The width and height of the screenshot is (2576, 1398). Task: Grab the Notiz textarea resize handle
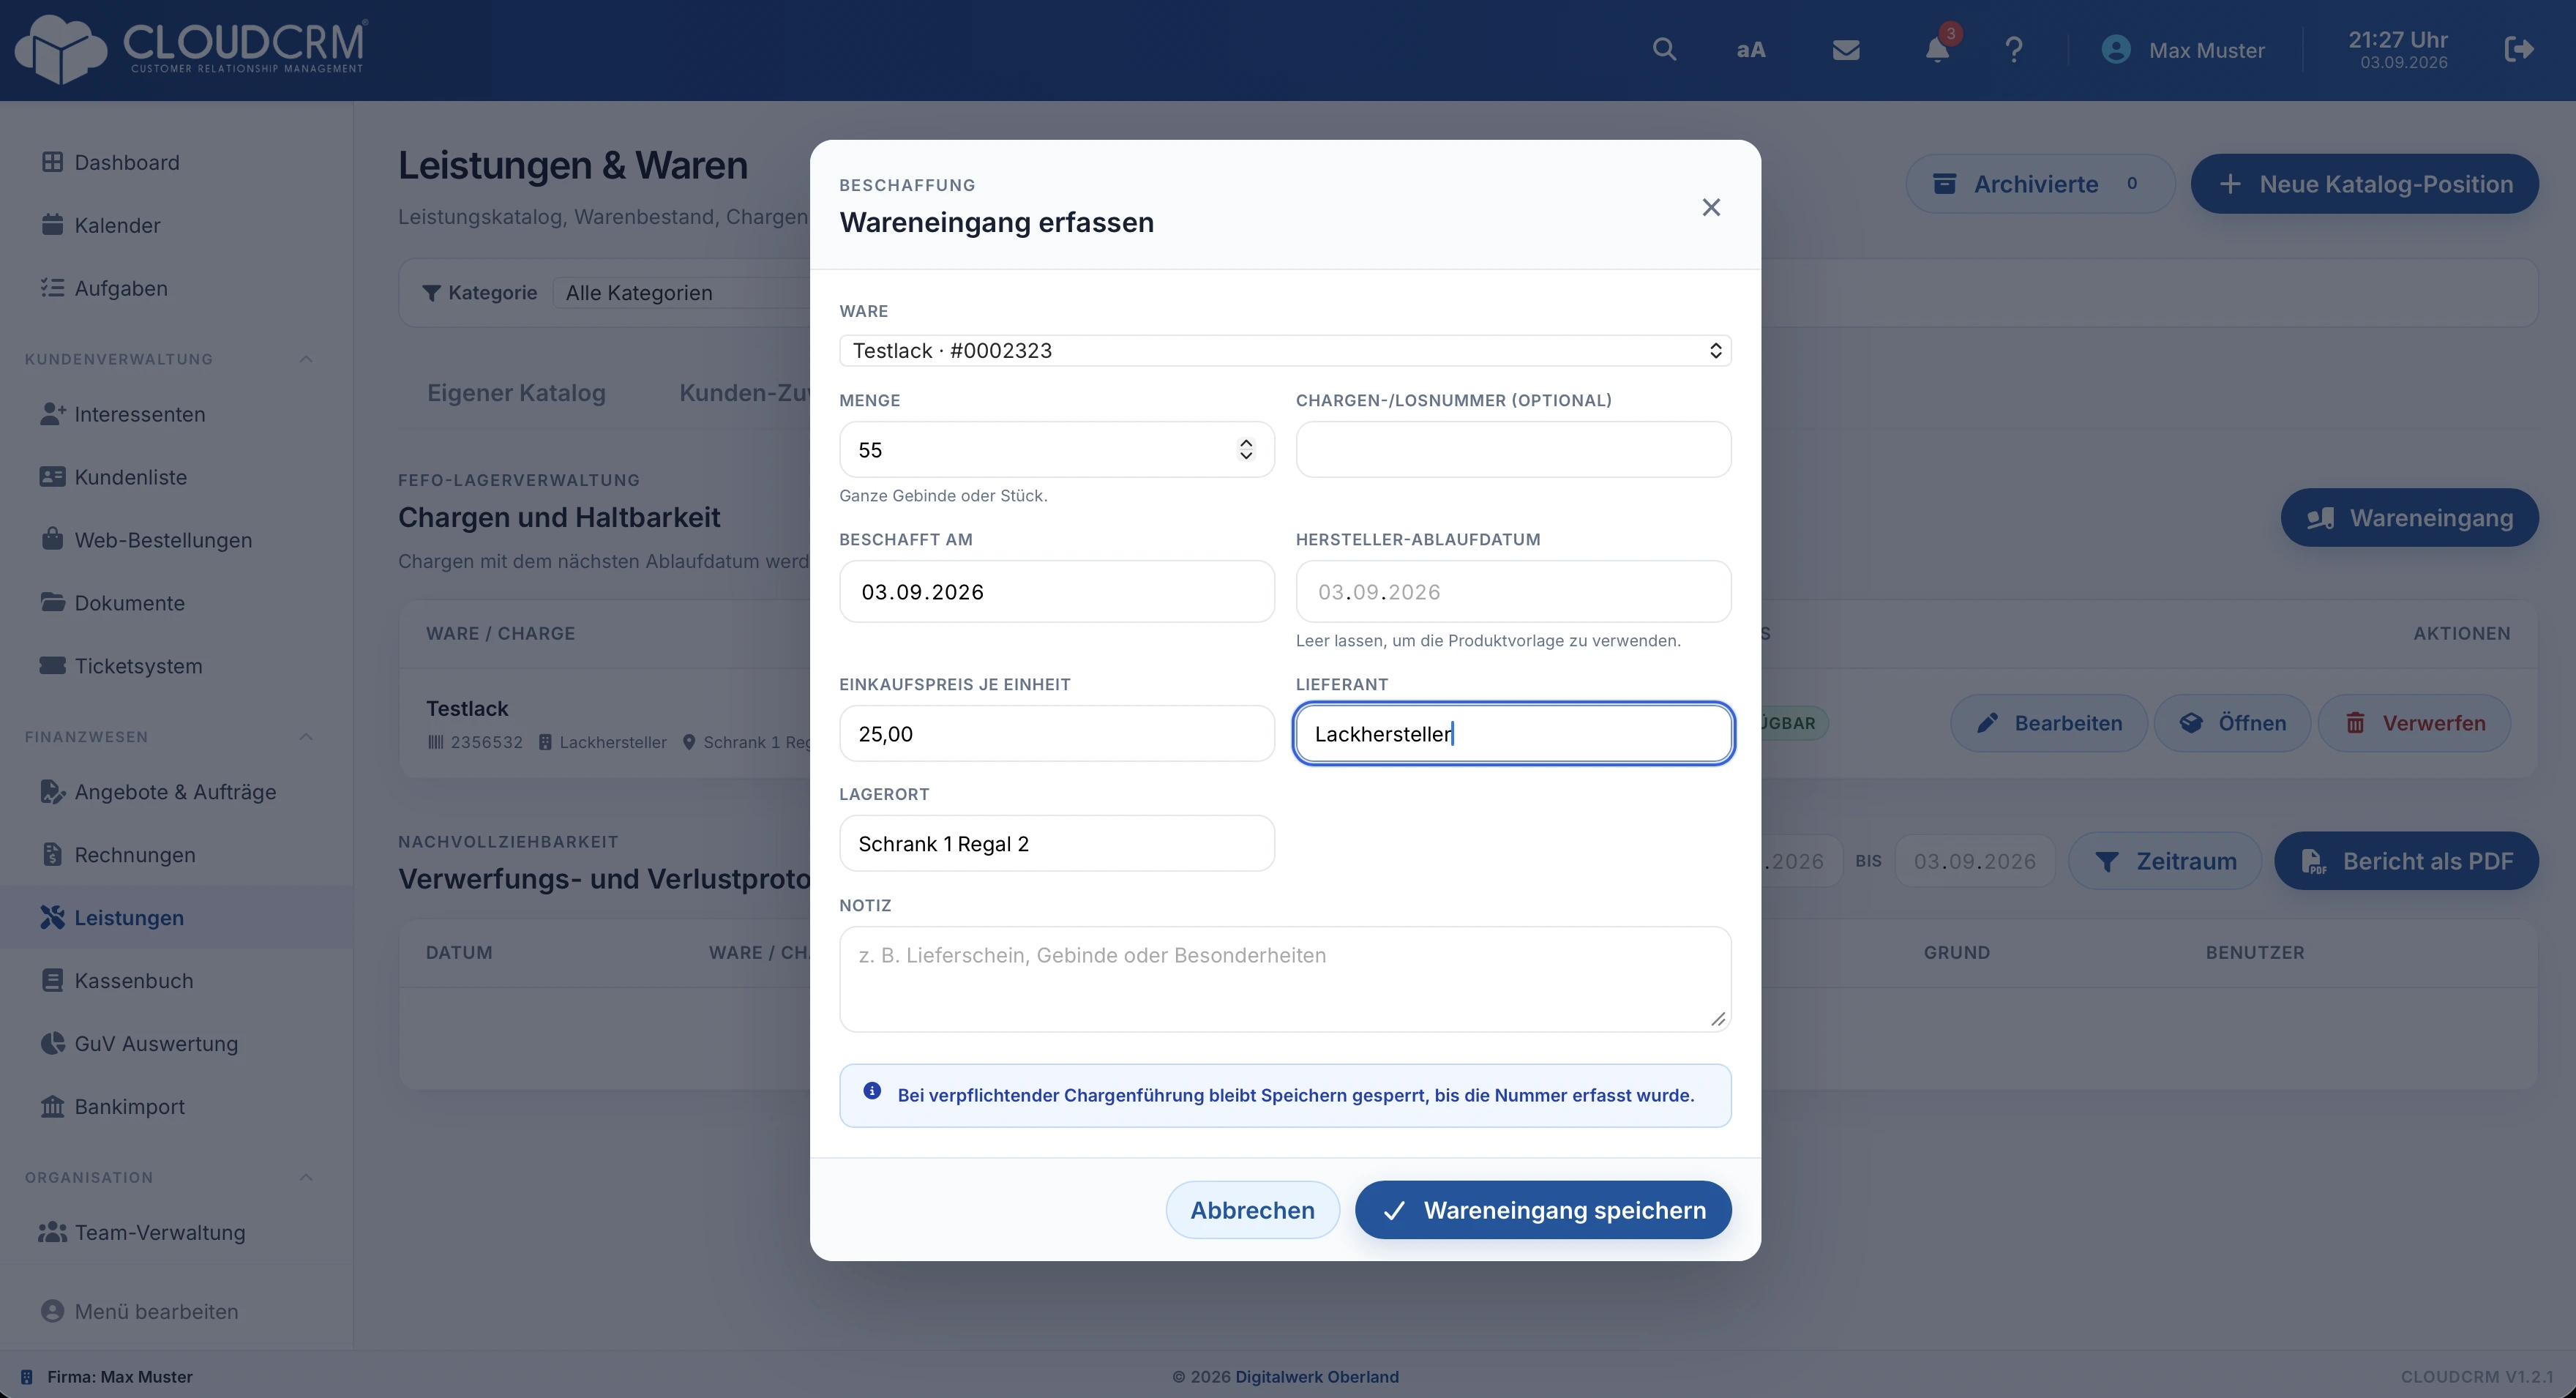coord(1718,1019)
